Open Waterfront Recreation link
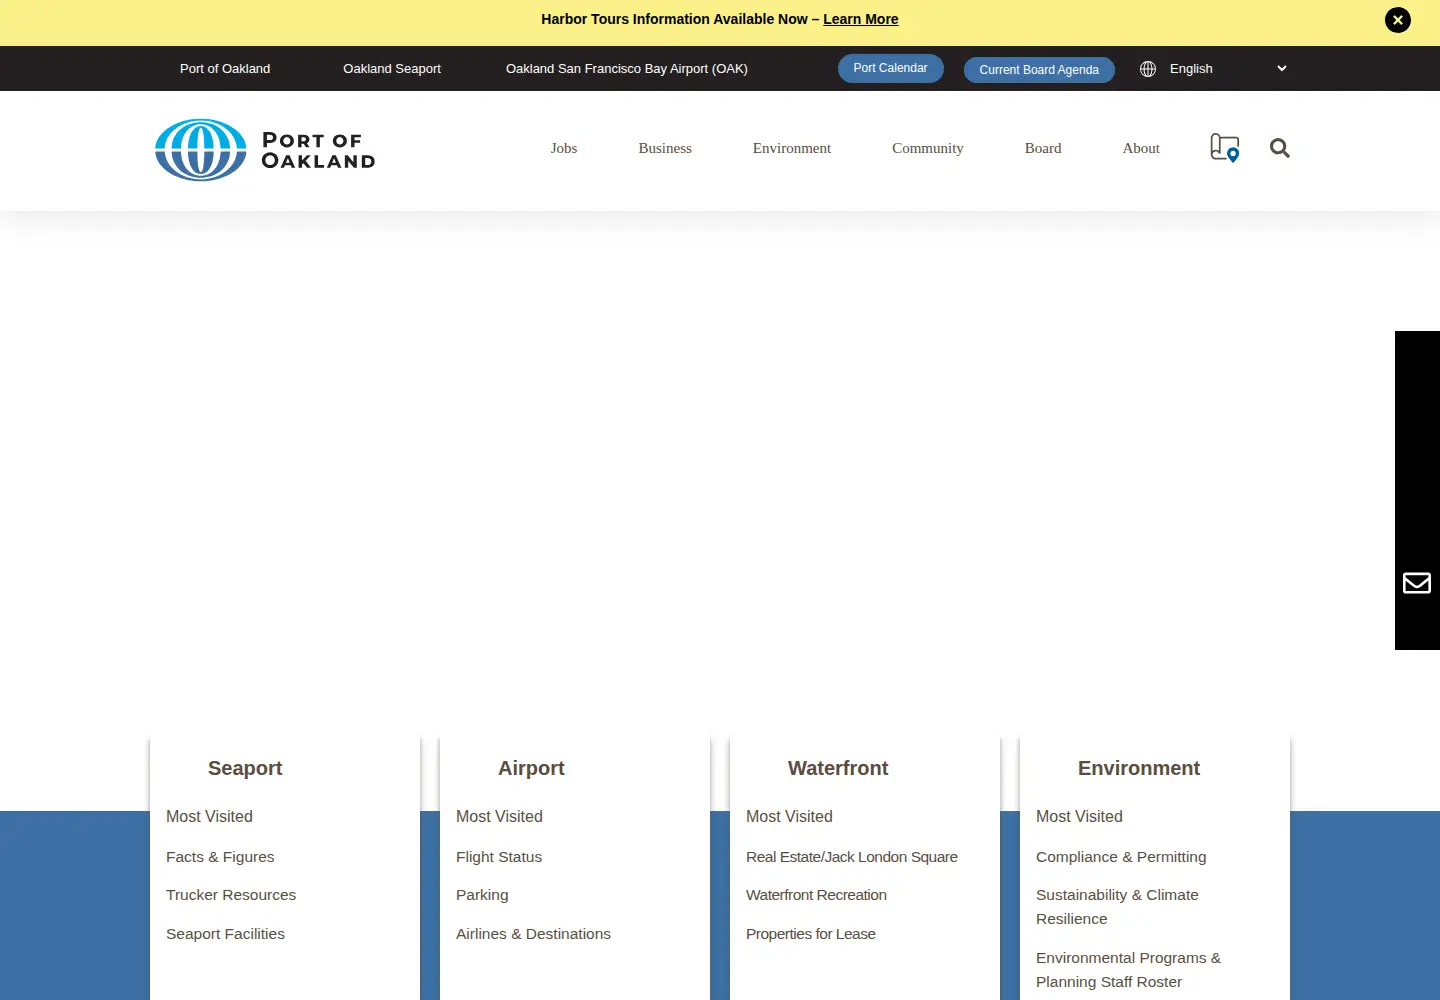Viewport: 1440px width, 1000px height. [816, 895]
